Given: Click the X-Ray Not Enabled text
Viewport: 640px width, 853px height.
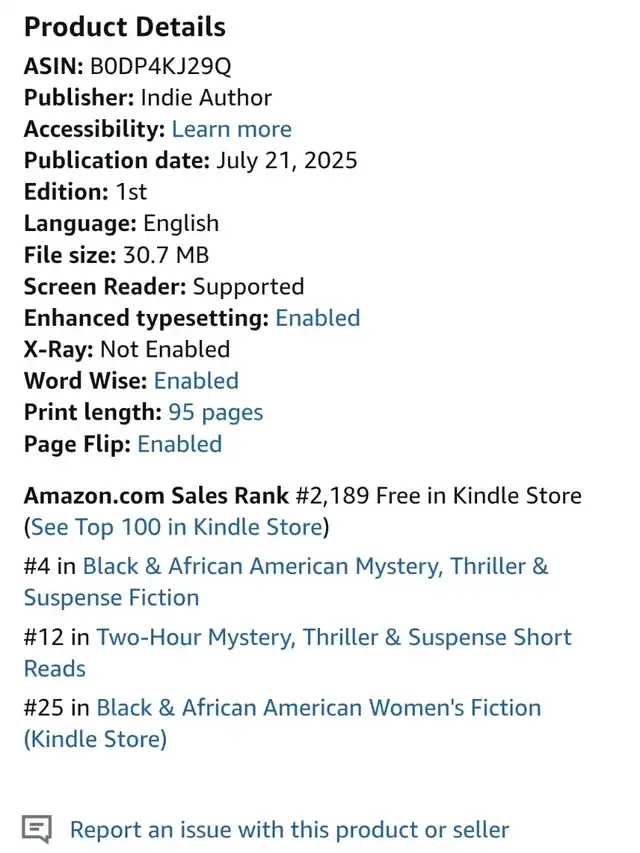Looking at the screenshot, I should click(127, 349).
